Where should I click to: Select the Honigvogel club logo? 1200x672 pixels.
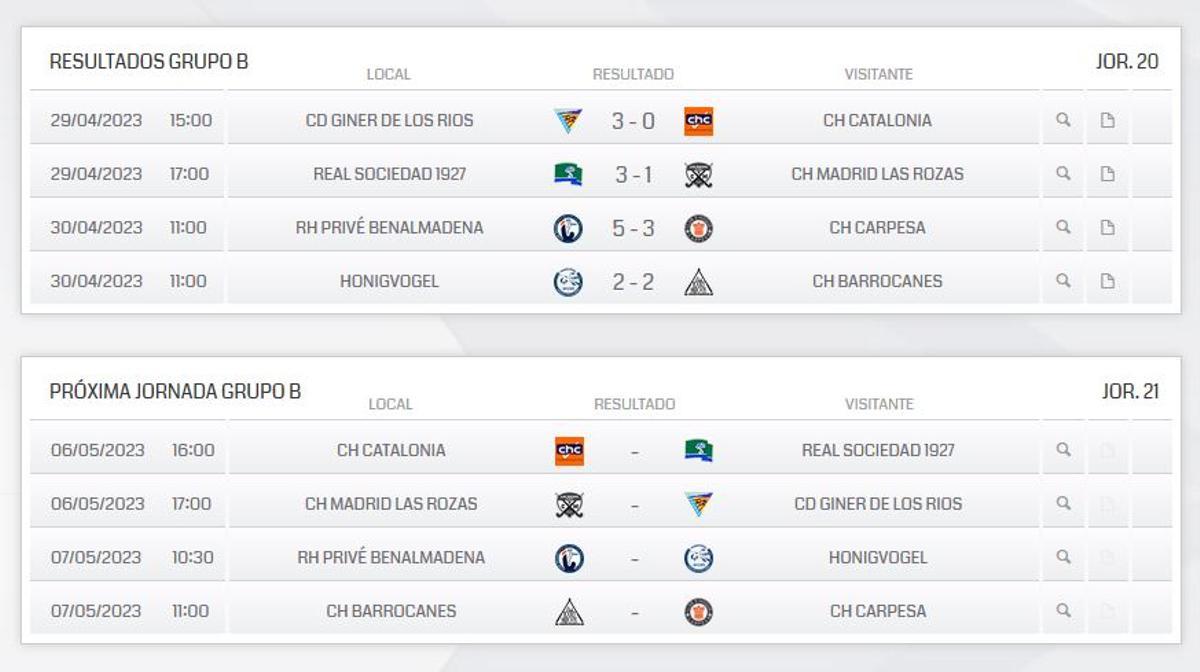click(x=568, y=281)
